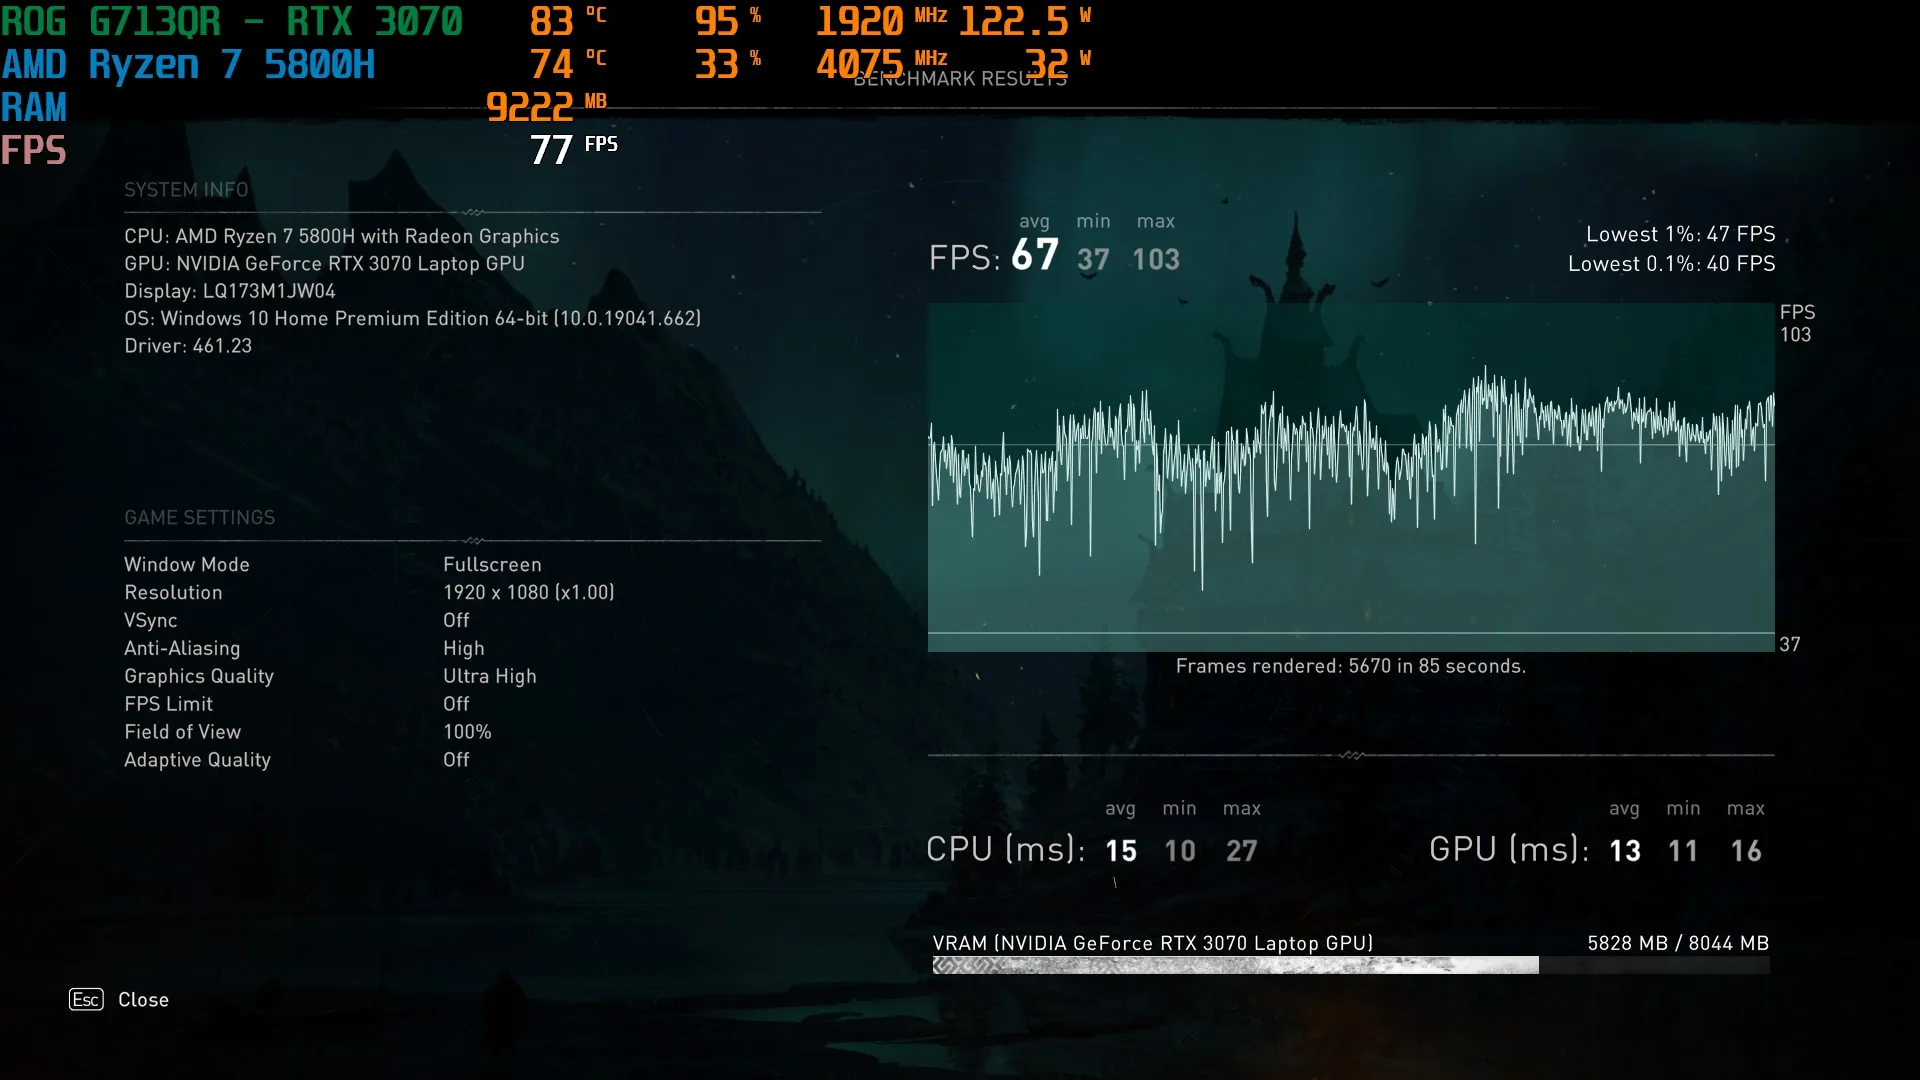Select the 'Driver: 461.23' line

pos(188,346)
